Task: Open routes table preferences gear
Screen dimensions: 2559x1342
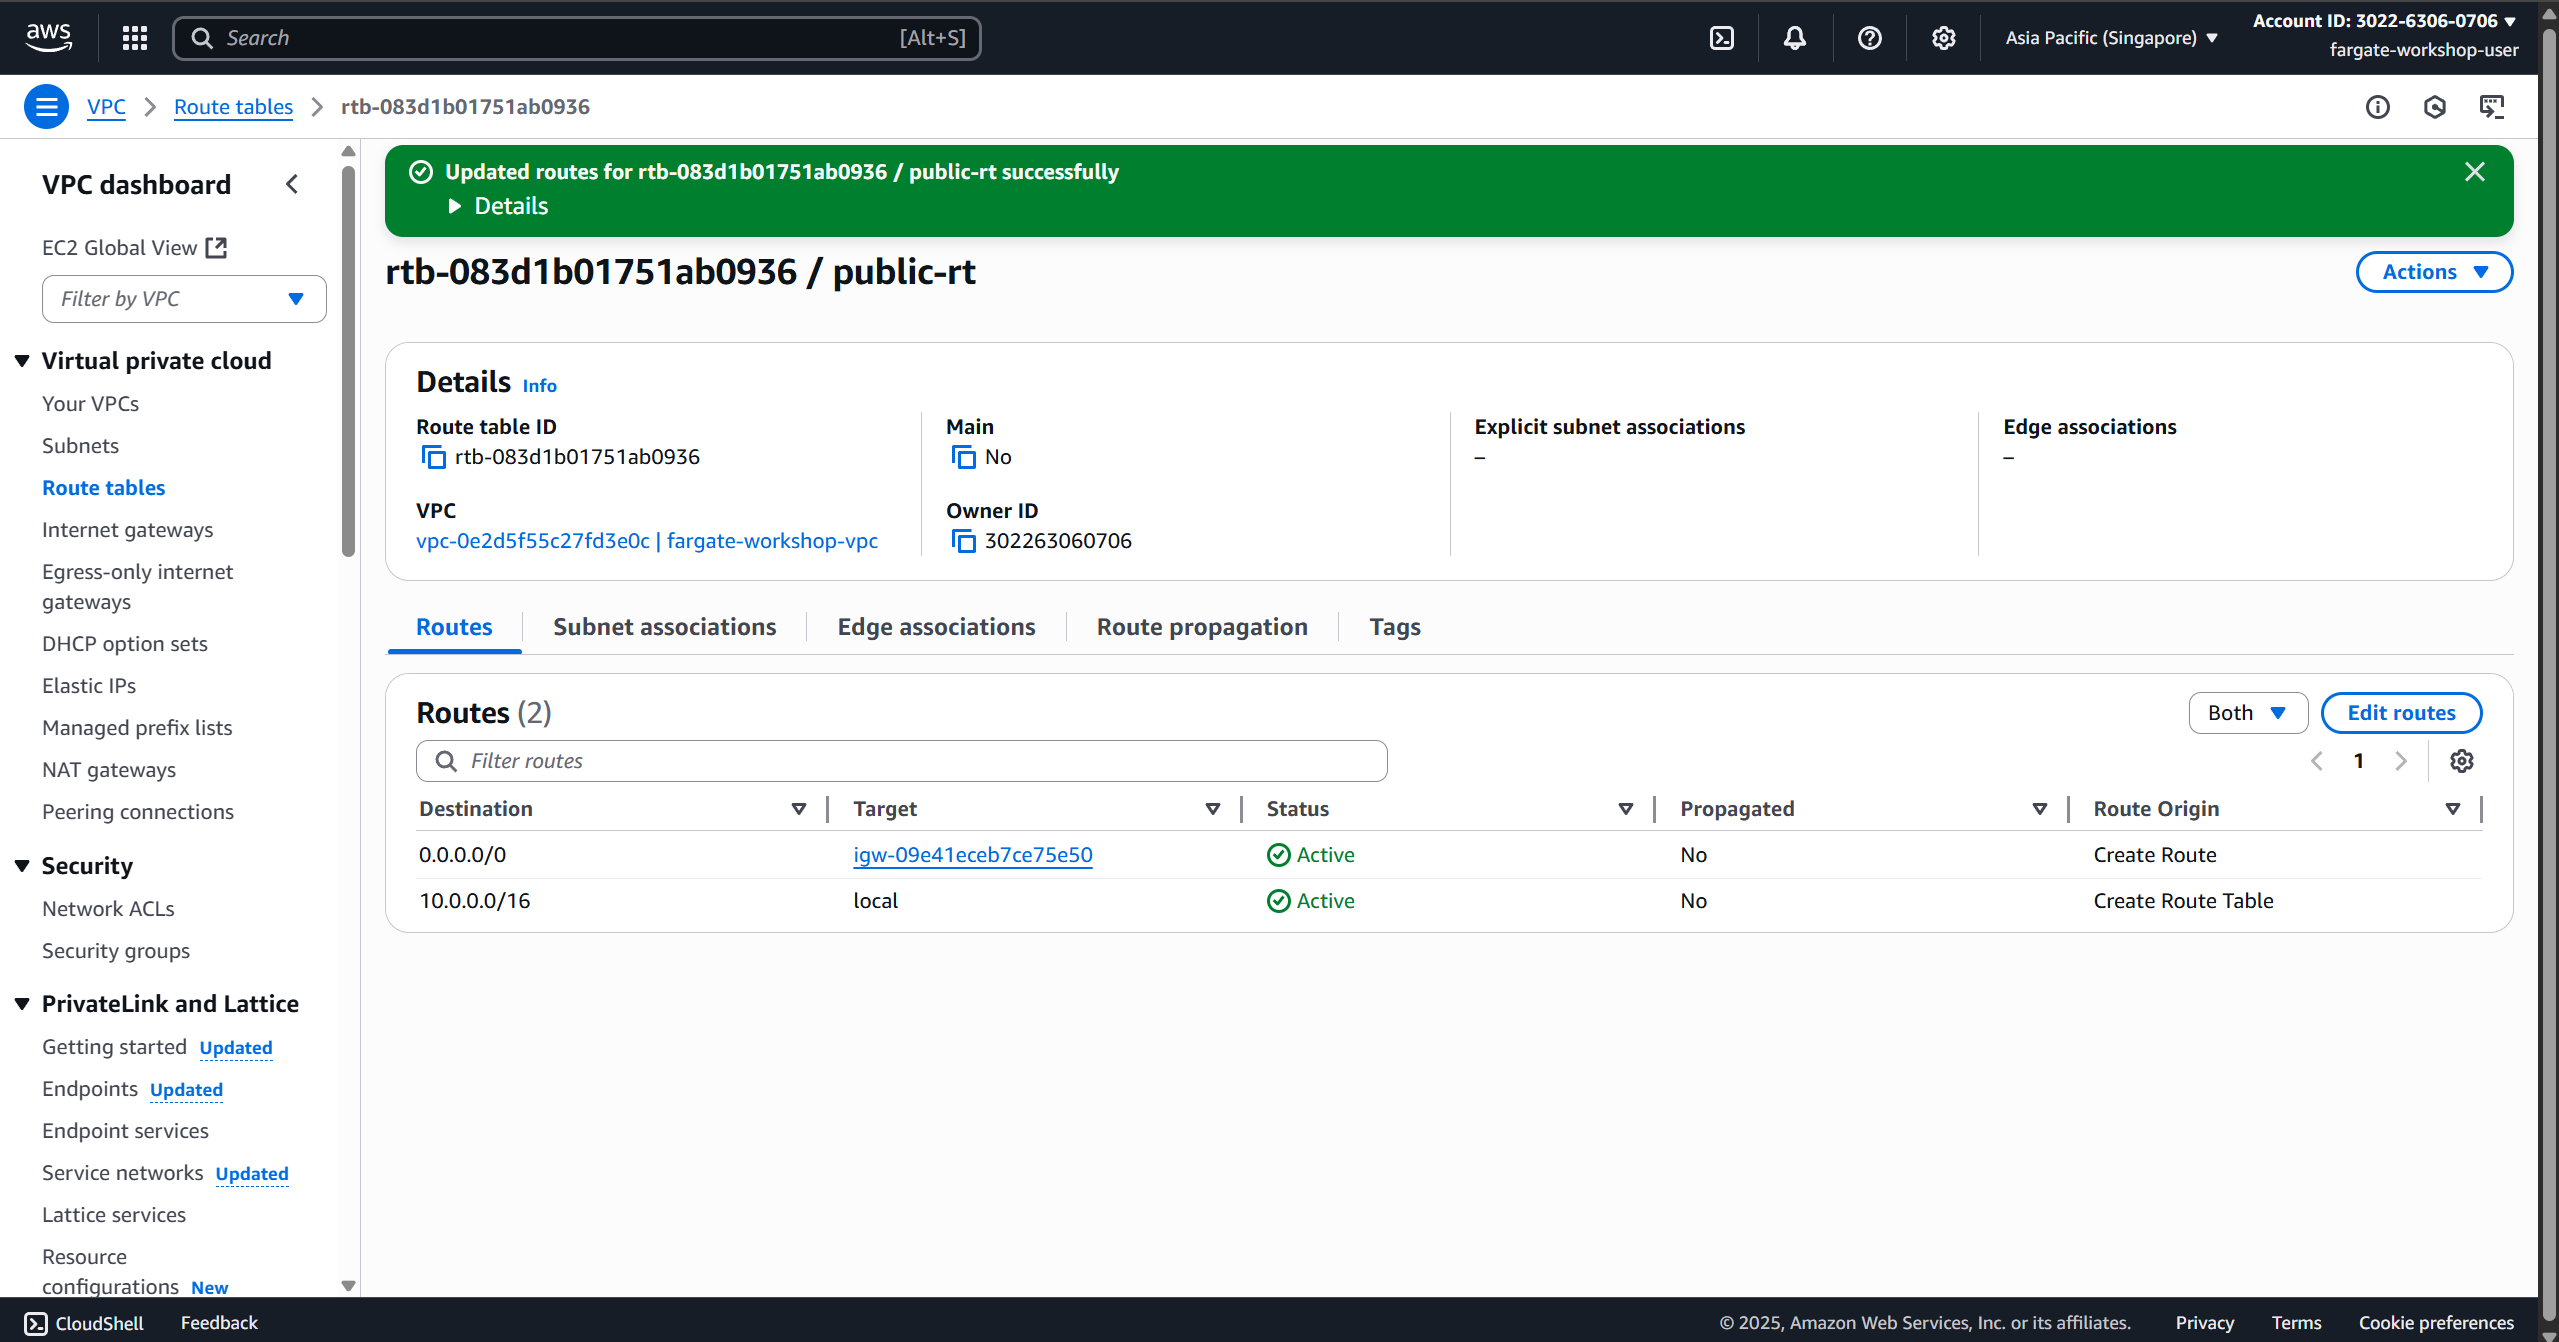Action: [2461, 761]
